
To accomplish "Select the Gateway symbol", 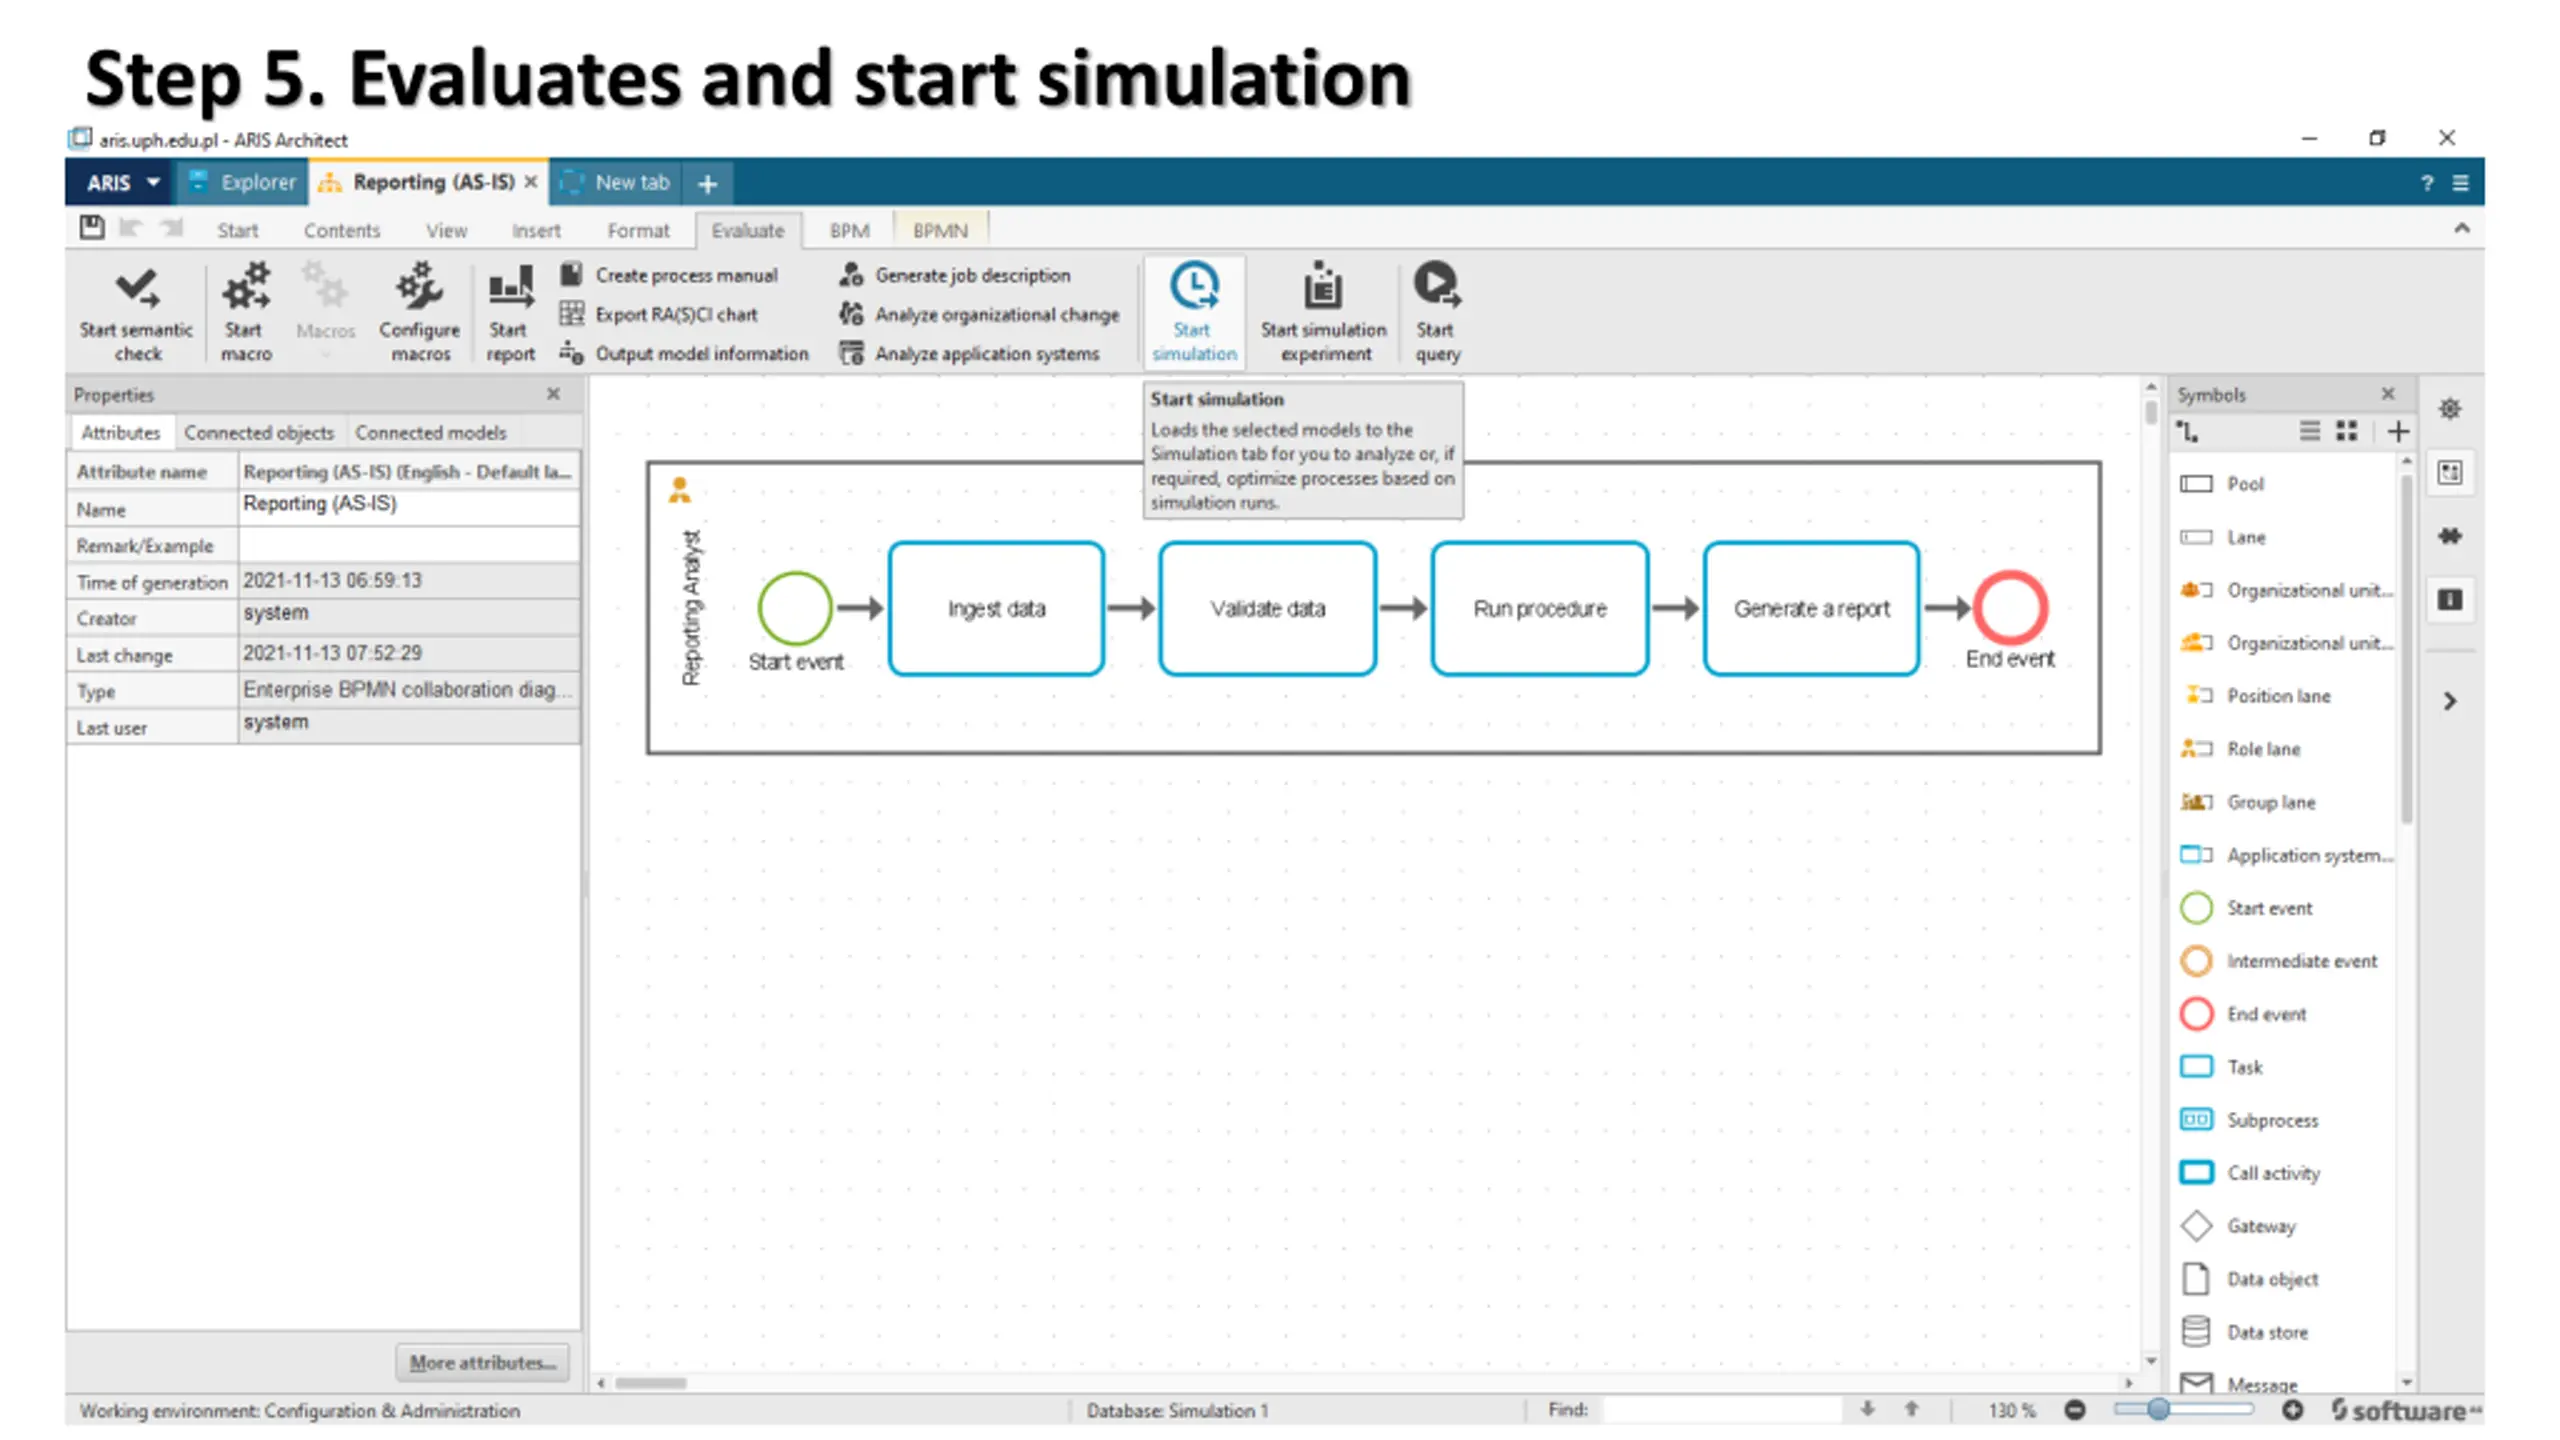I will [x=2259, y=1226].
